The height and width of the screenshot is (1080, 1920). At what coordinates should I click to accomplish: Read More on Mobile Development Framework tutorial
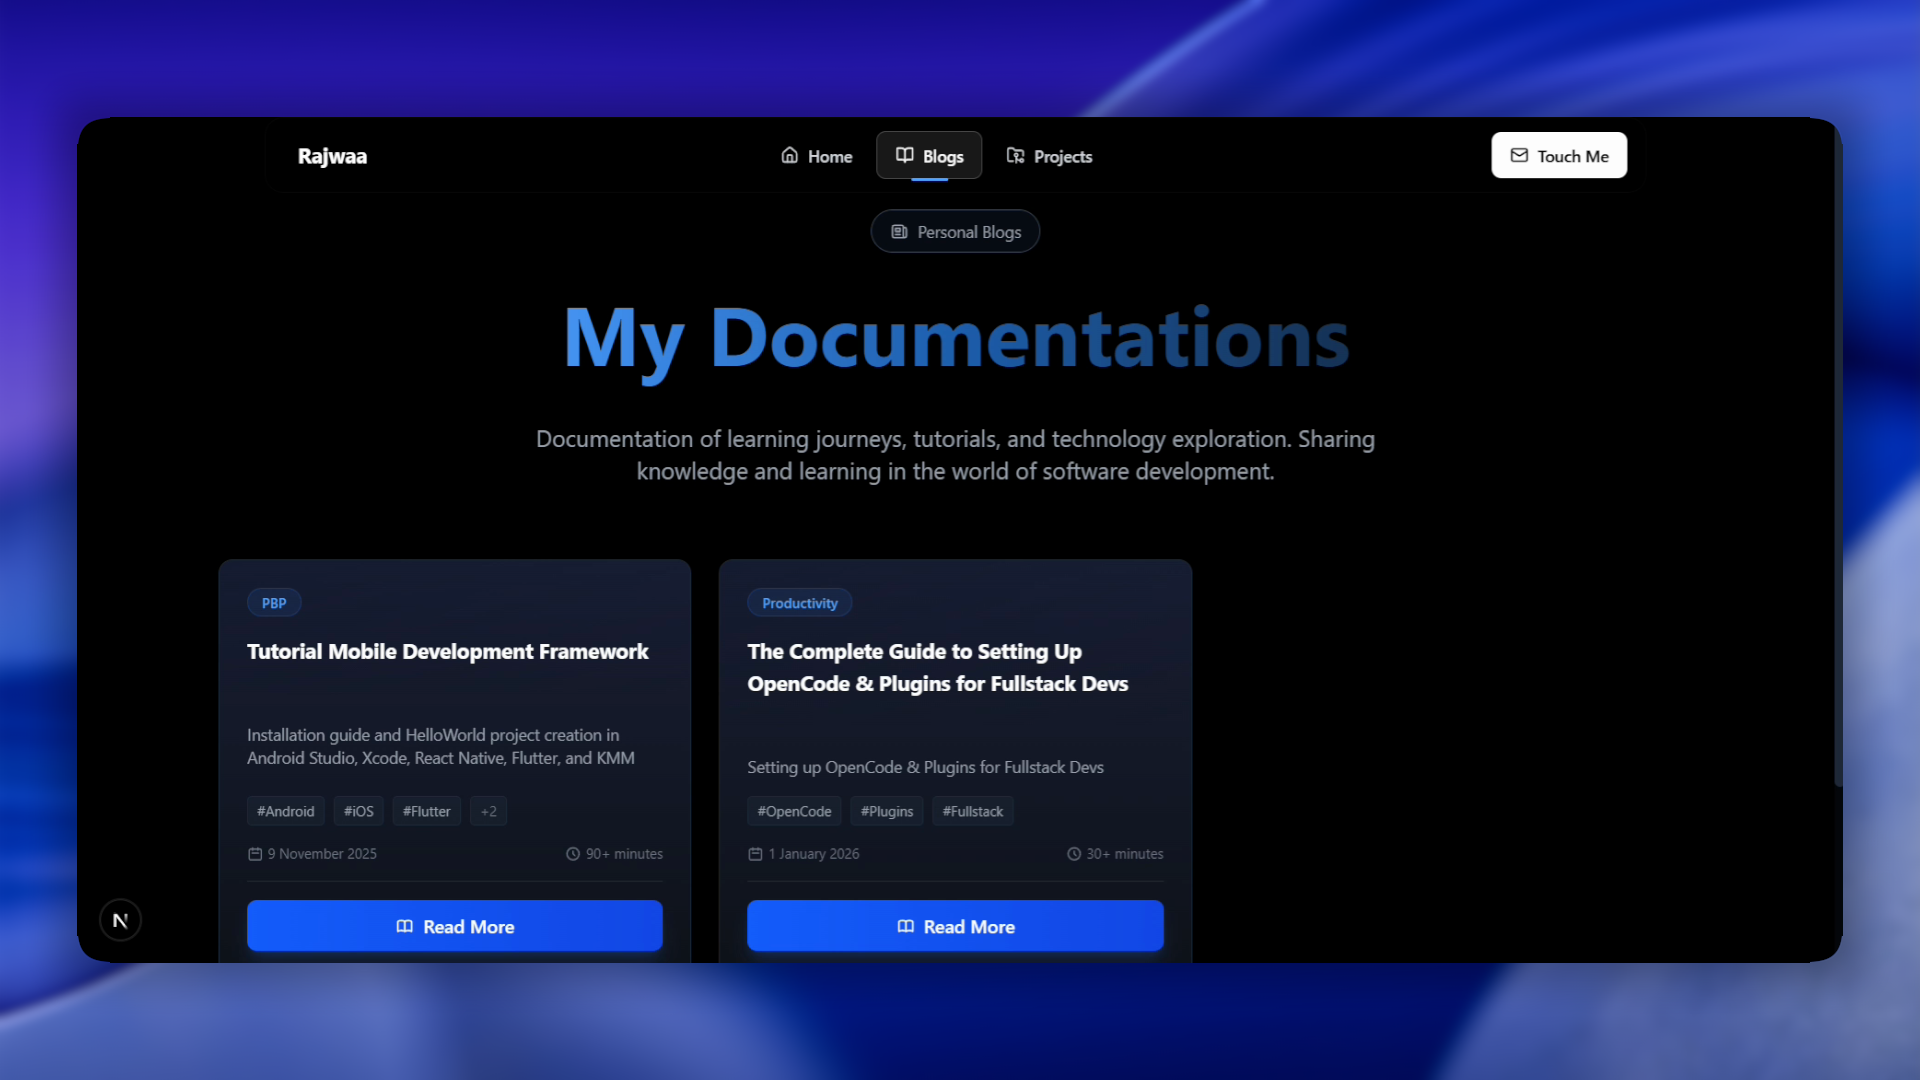point(454,926)
